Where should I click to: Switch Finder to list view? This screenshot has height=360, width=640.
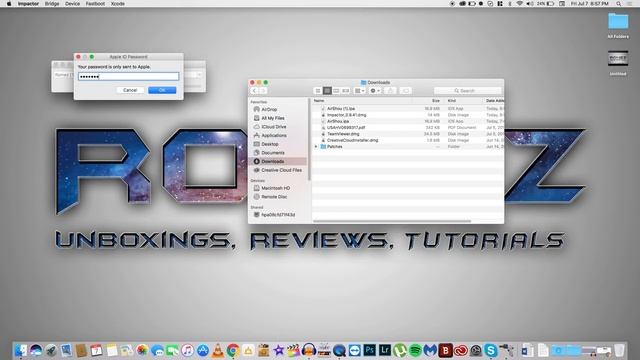coord(327,91)
